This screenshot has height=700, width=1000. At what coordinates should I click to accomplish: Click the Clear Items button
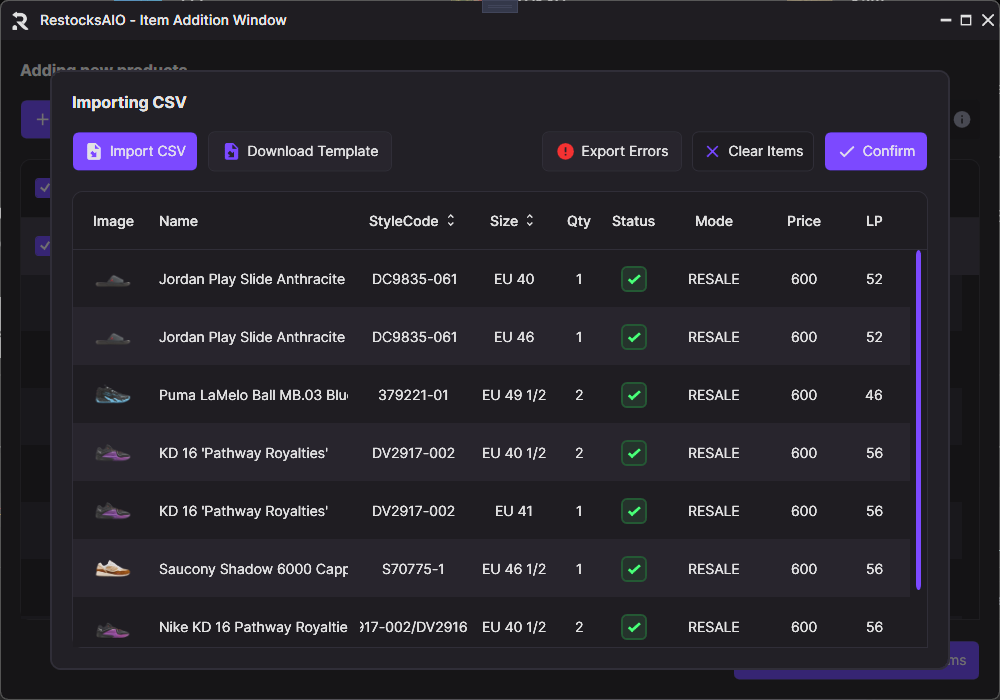click(753, 152)
